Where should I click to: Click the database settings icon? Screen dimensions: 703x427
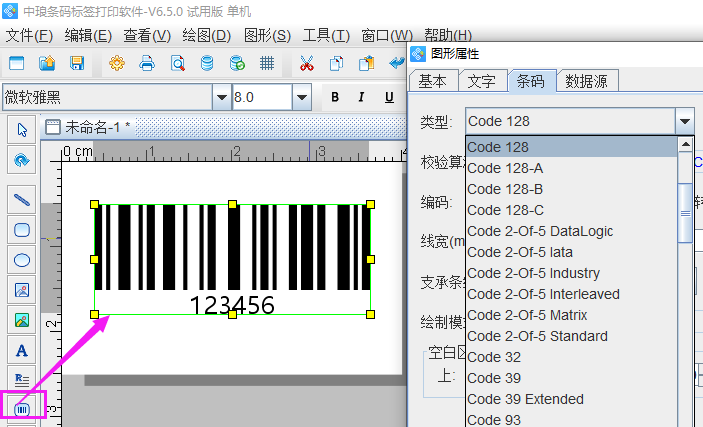pyautogui.click(x=207, y=63)
